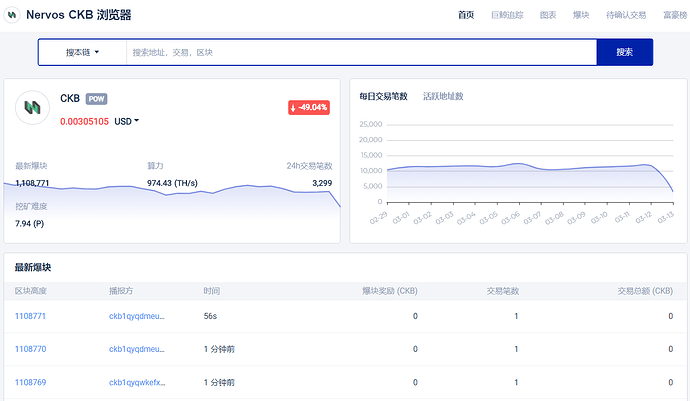Click the 最新爆块 section heading
The image size is (690, 401).
(x=33, y=267)
